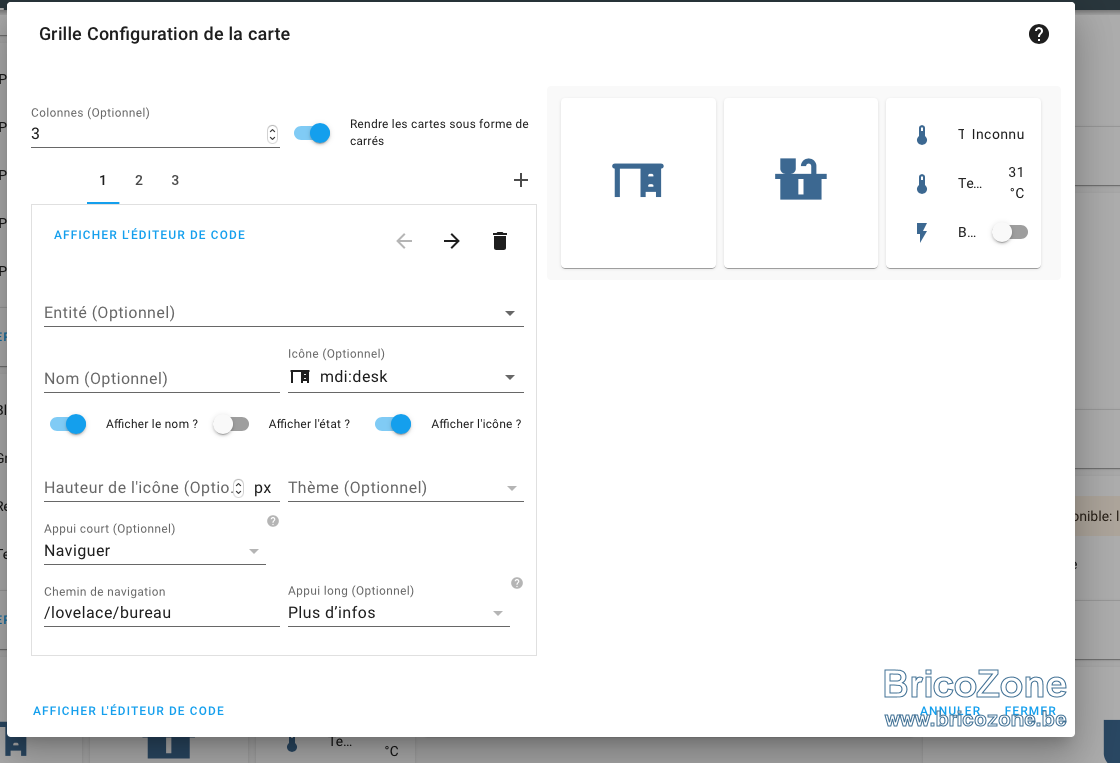The image size is (1120, 763).
Task: Click the lightning bolt icon in preview
Action: (x=922, y=232)
